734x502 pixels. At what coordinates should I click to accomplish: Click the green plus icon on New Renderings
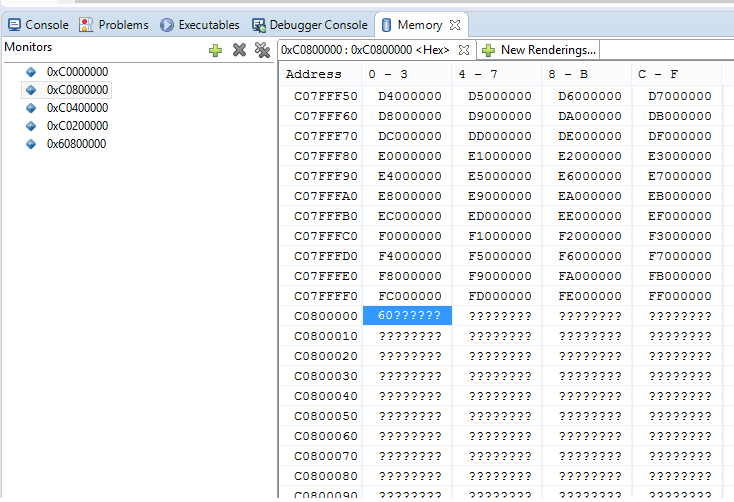click(x=489, y=50)
